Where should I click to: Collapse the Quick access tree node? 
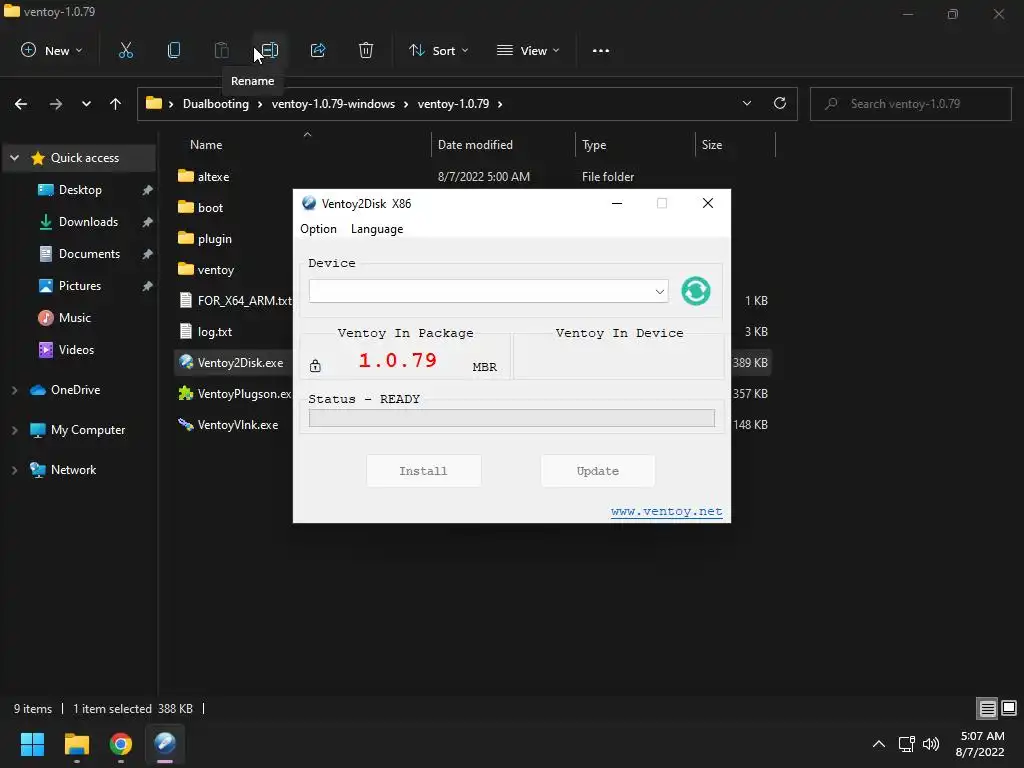click(x=14, y=158)
